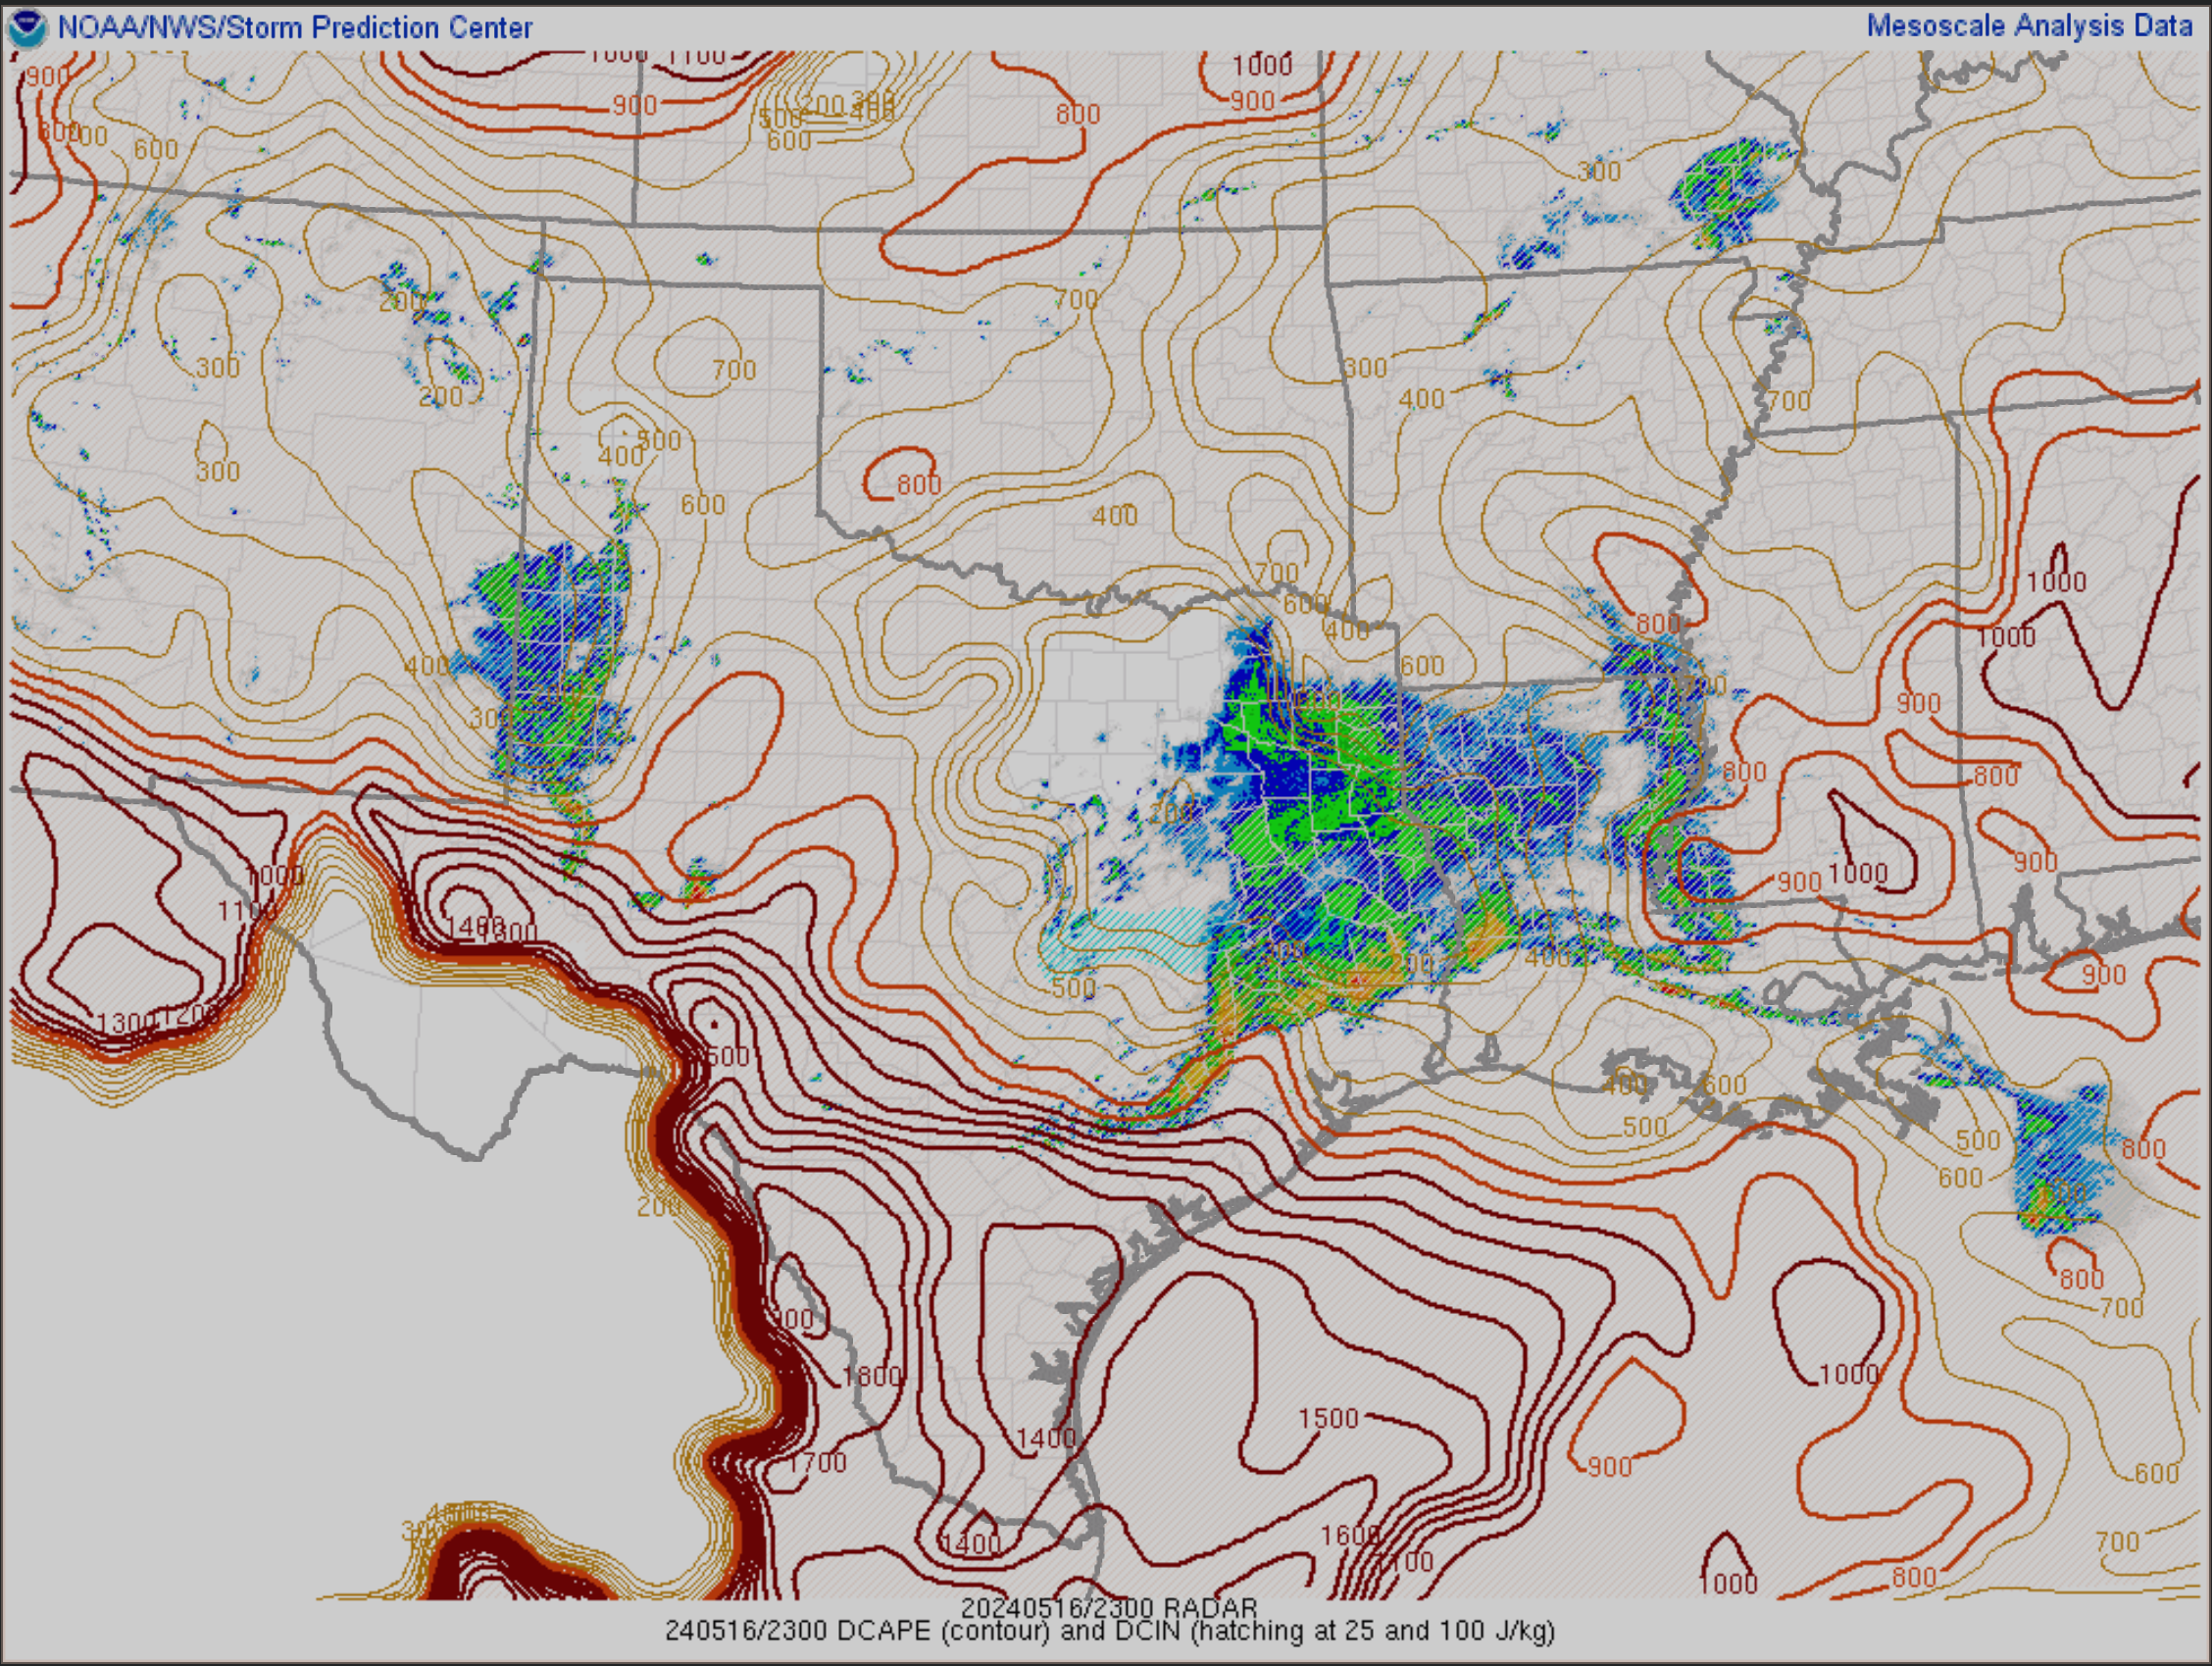
Task: Click the 1700 contour label
Action: (x=817, y=1463)
